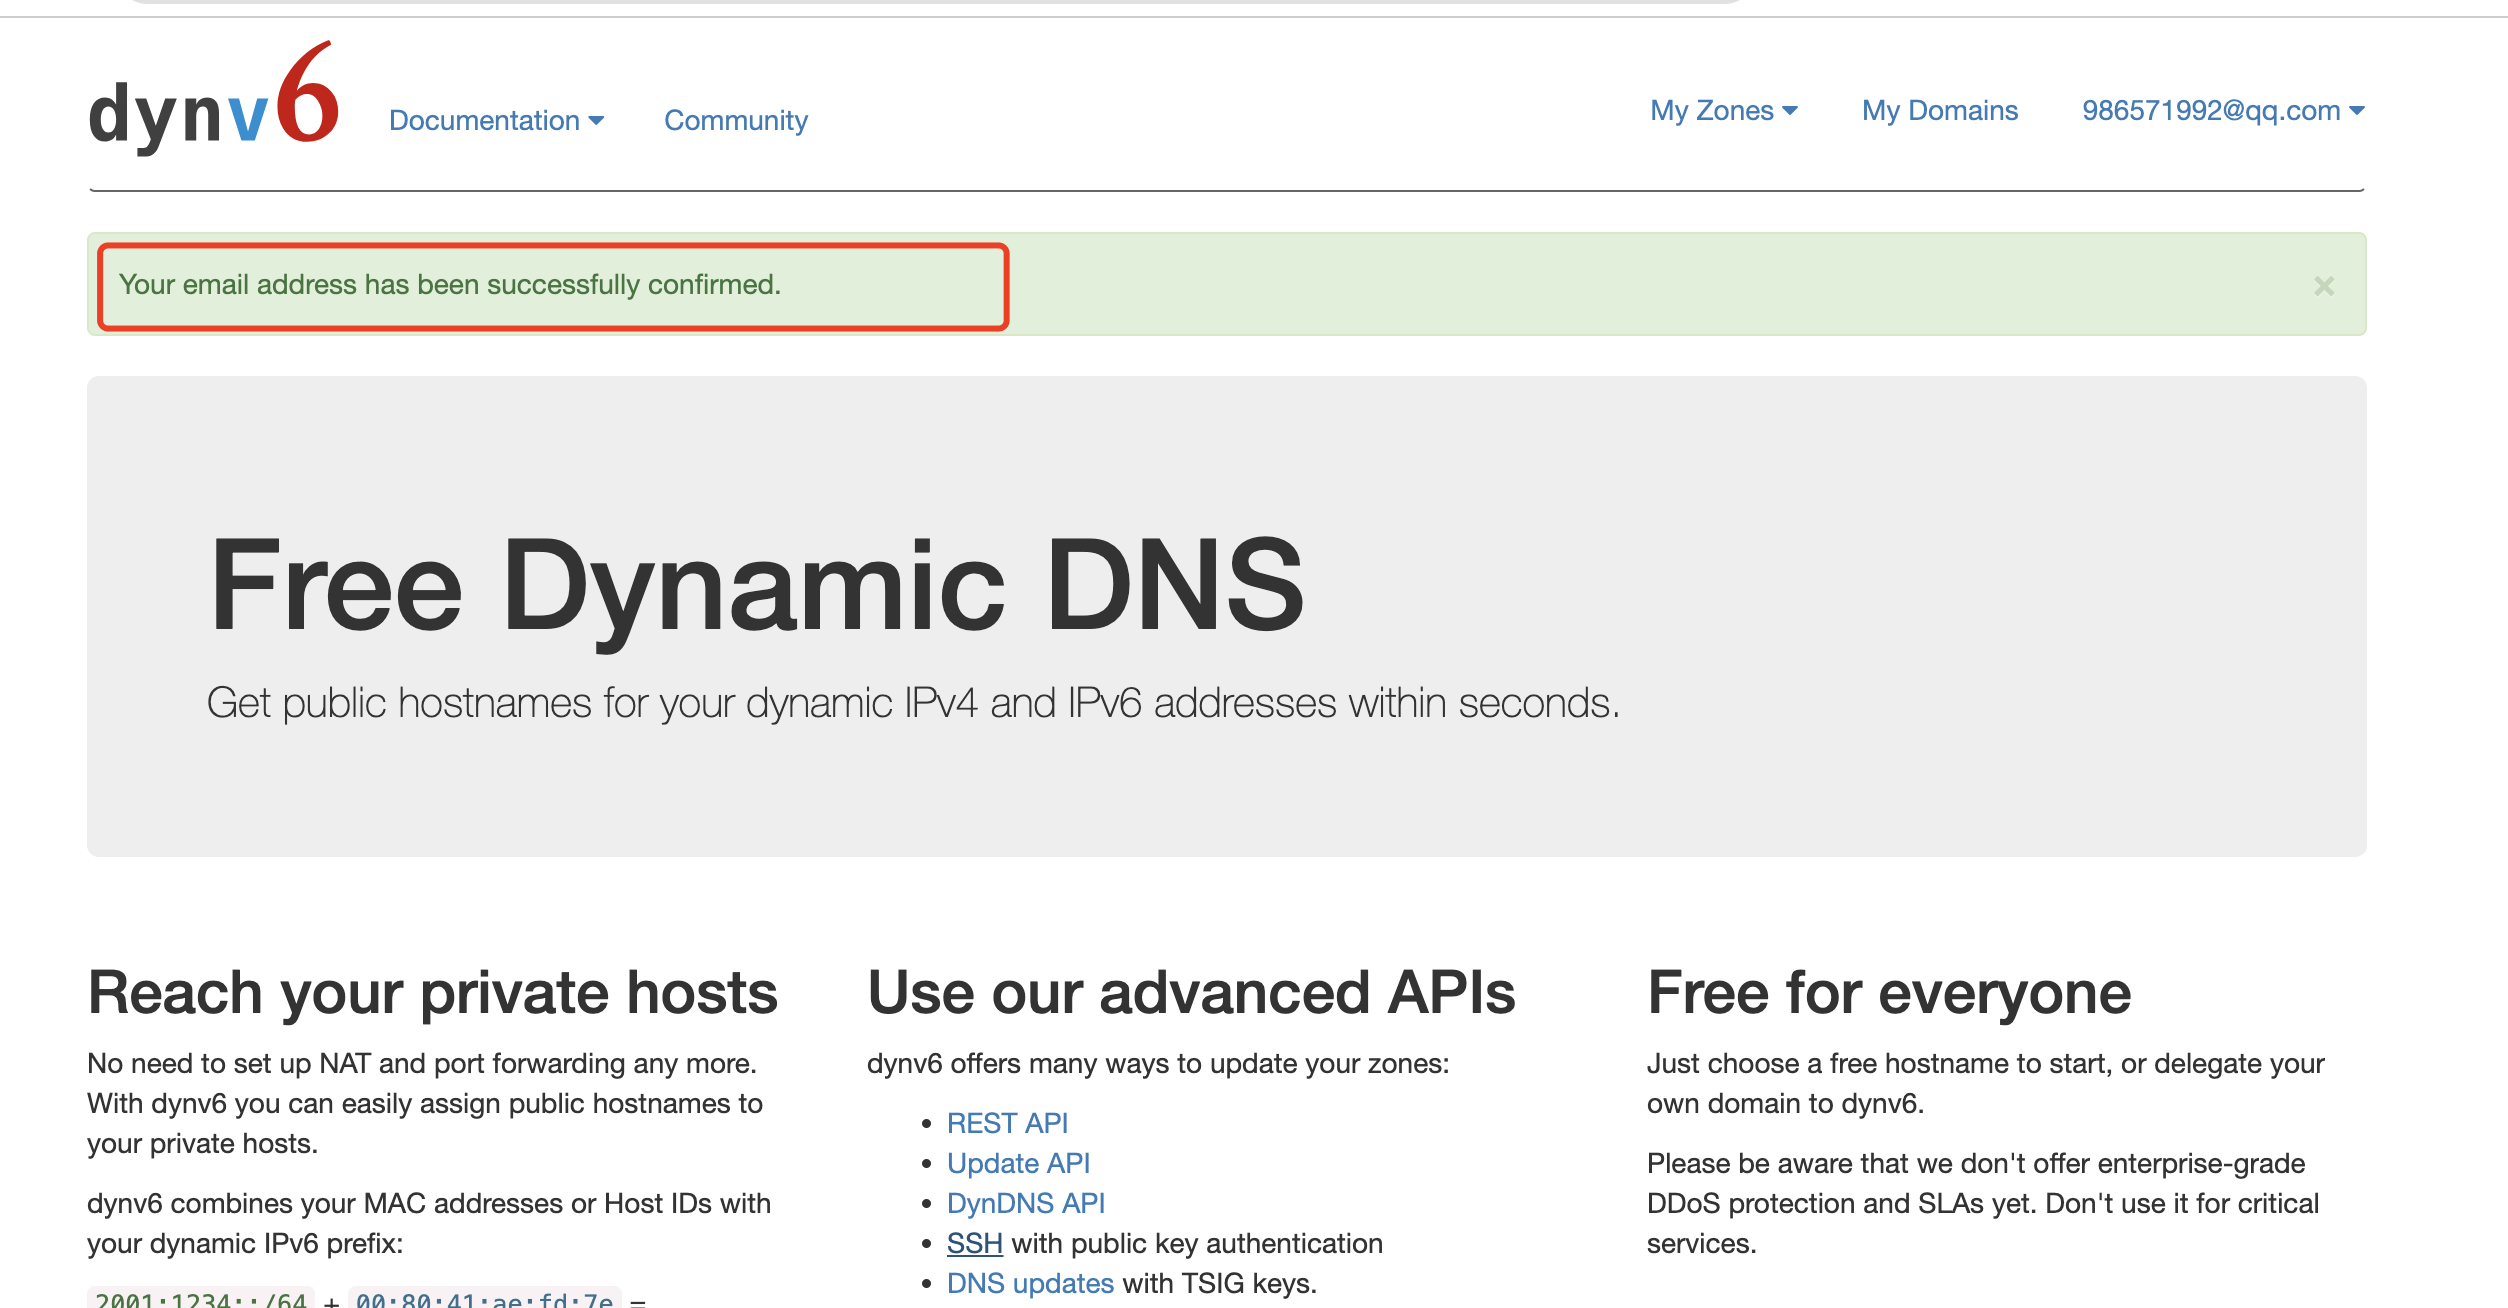The height and width of the screenshot is (1308, 2508).
Task: Expand the Documentation dropdown
Action: pyautogui.click(x=496, y=121)
